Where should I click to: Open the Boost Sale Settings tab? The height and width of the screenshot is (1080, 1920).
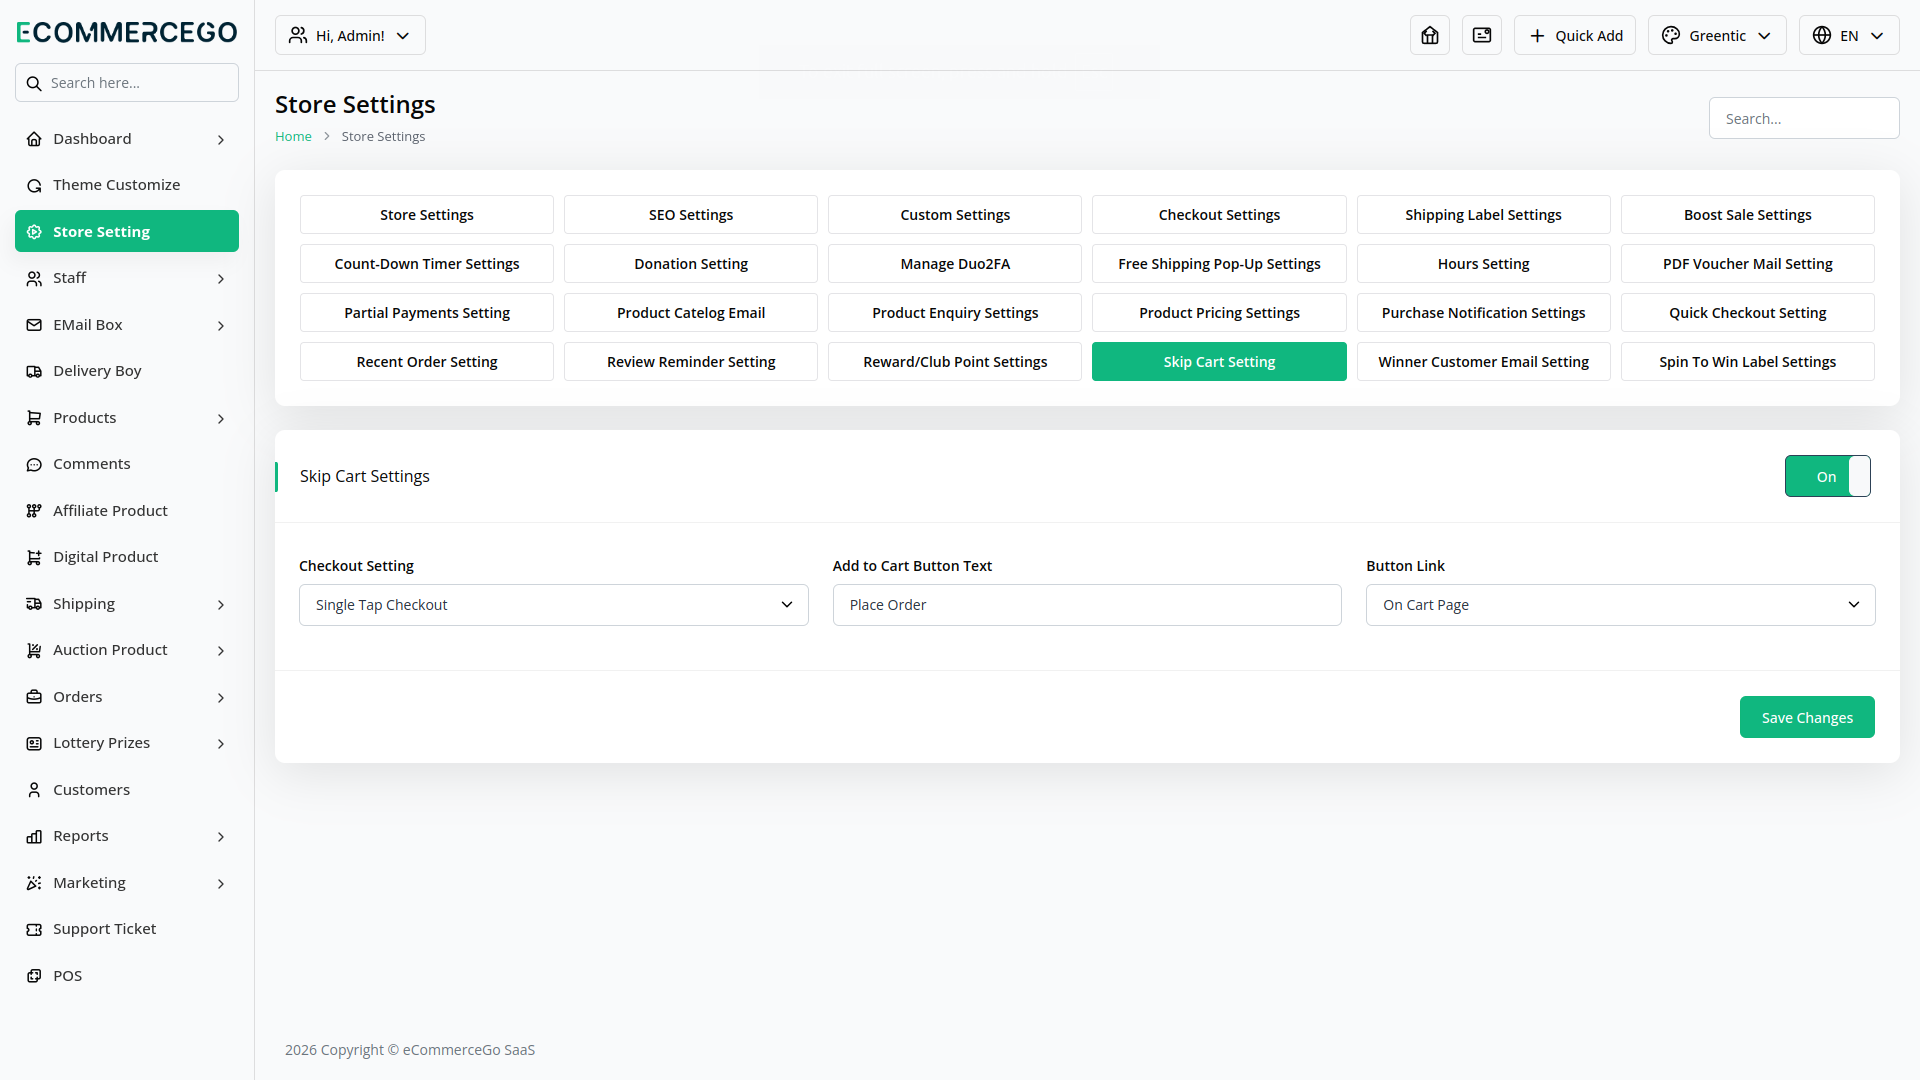(x=1748, y=215)
